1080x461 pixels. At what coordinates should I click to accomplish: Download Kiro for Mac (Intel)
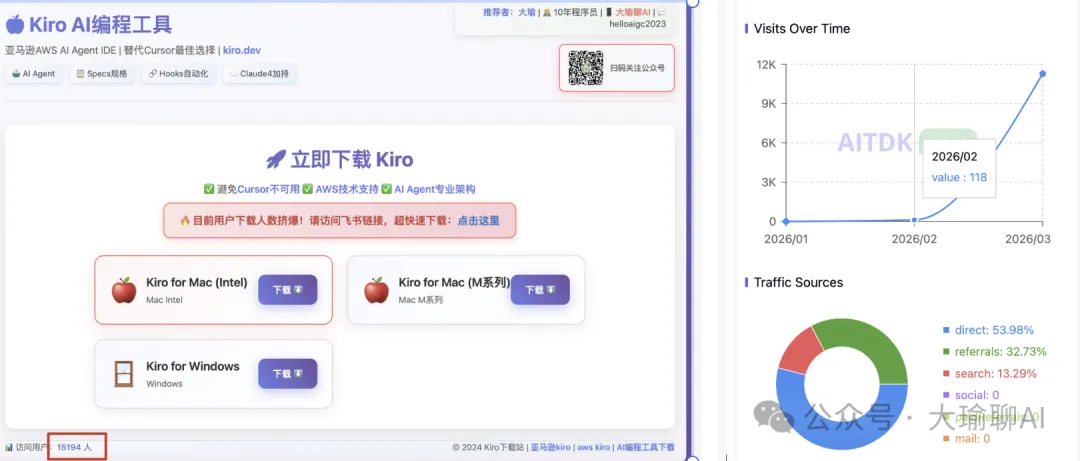pos(288,290)
